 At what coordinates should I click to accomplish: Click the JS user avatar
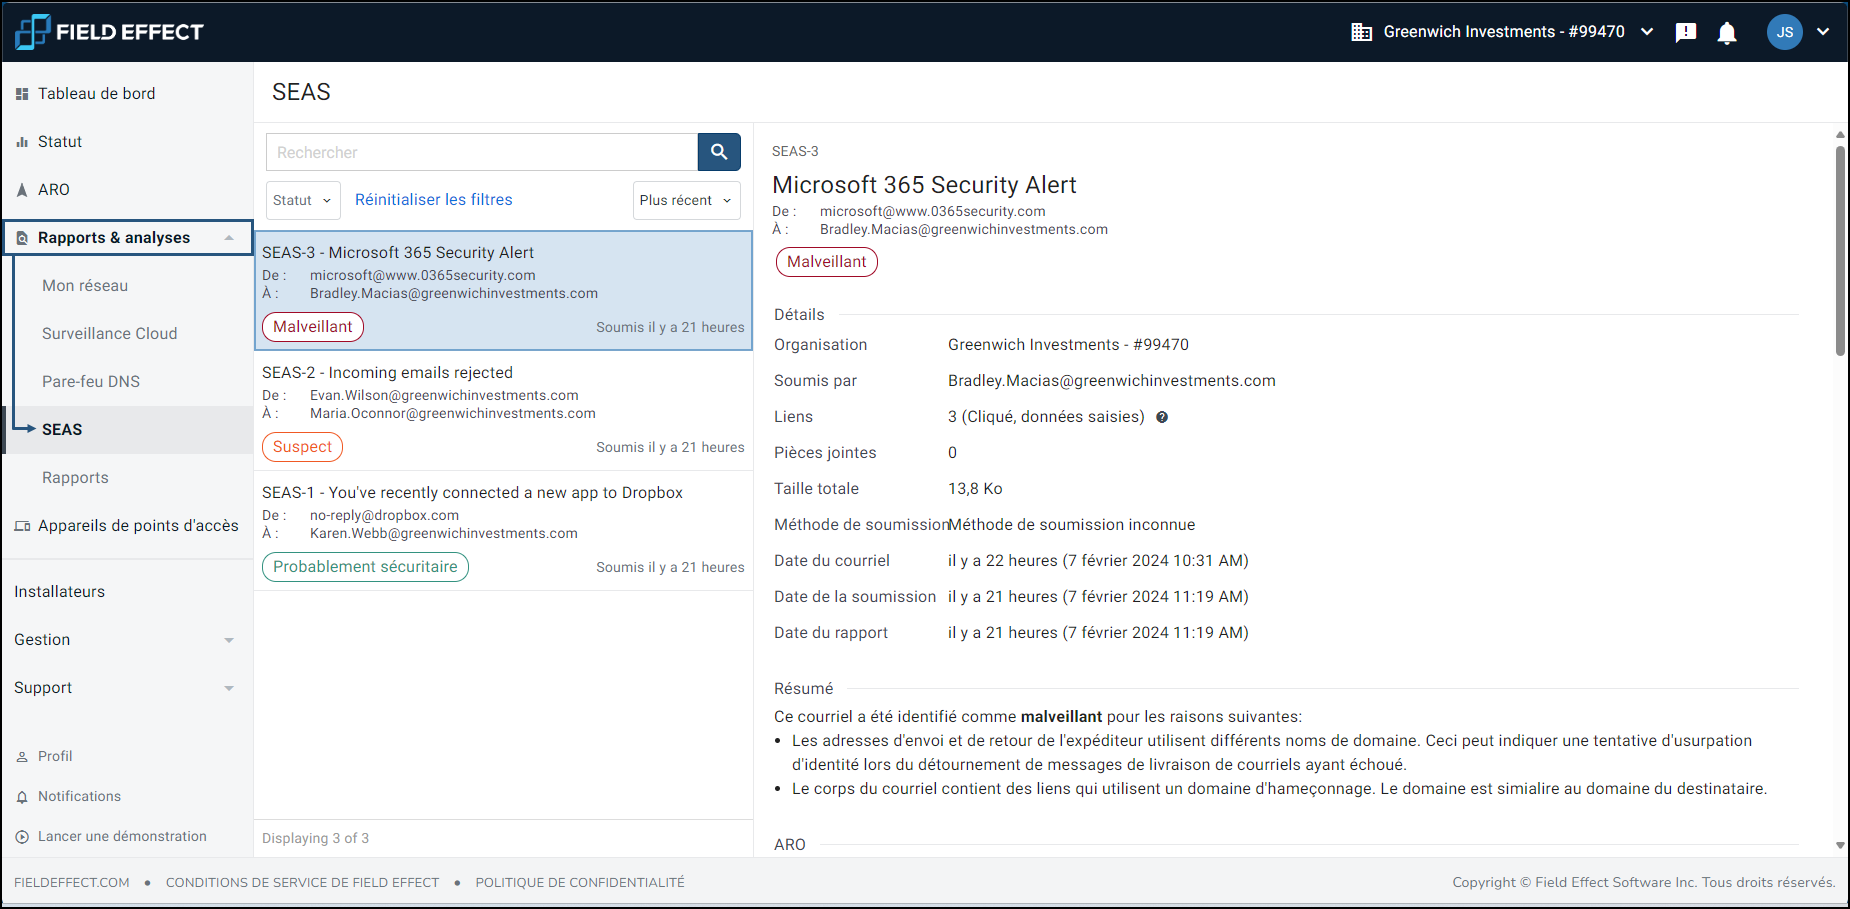[1785, 32]
